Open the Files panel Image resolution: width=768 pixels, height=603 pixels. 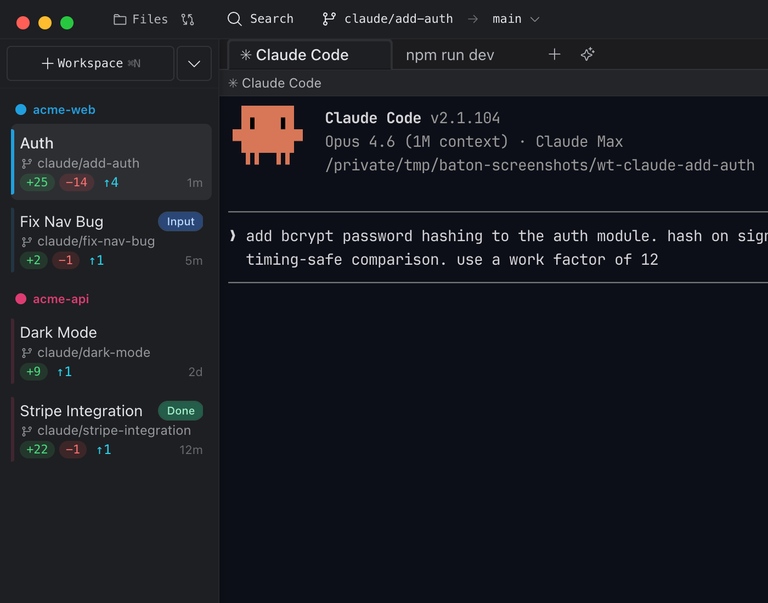[x=141, y=19]
